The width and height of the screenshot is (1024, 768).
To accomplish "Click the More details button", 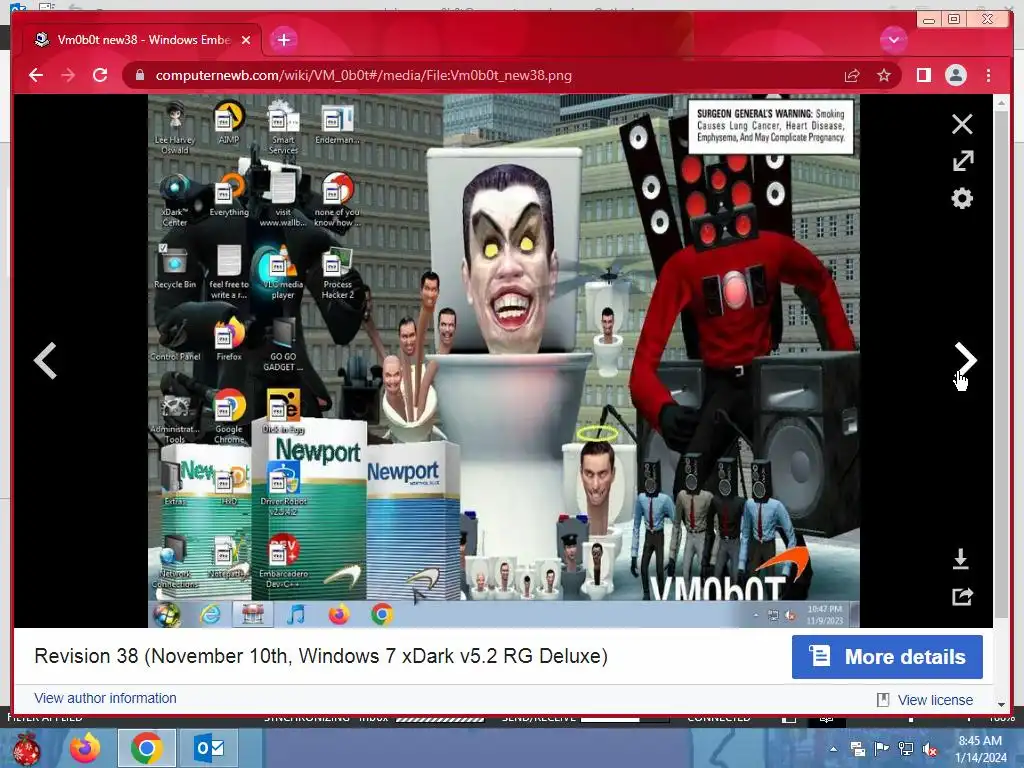I will (887, 657).
